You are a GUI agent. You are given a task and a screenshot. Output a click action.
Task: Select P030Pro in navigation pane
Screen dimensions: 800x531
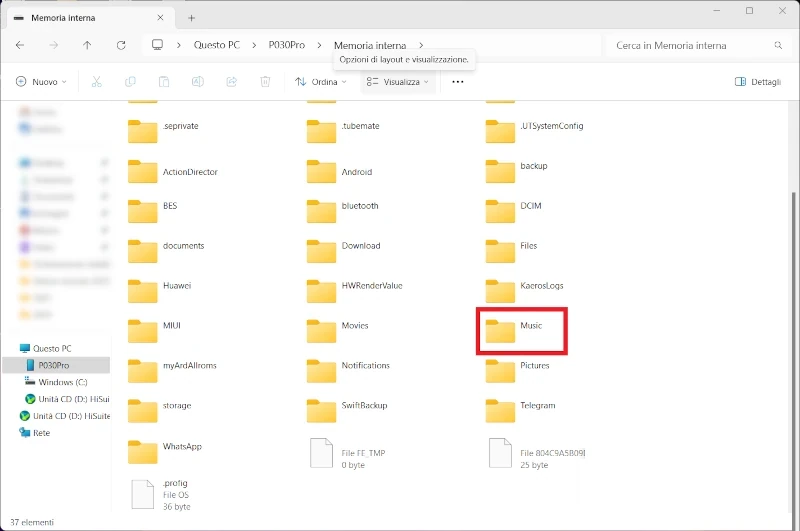pyautogui.click(x=54, y=365)
